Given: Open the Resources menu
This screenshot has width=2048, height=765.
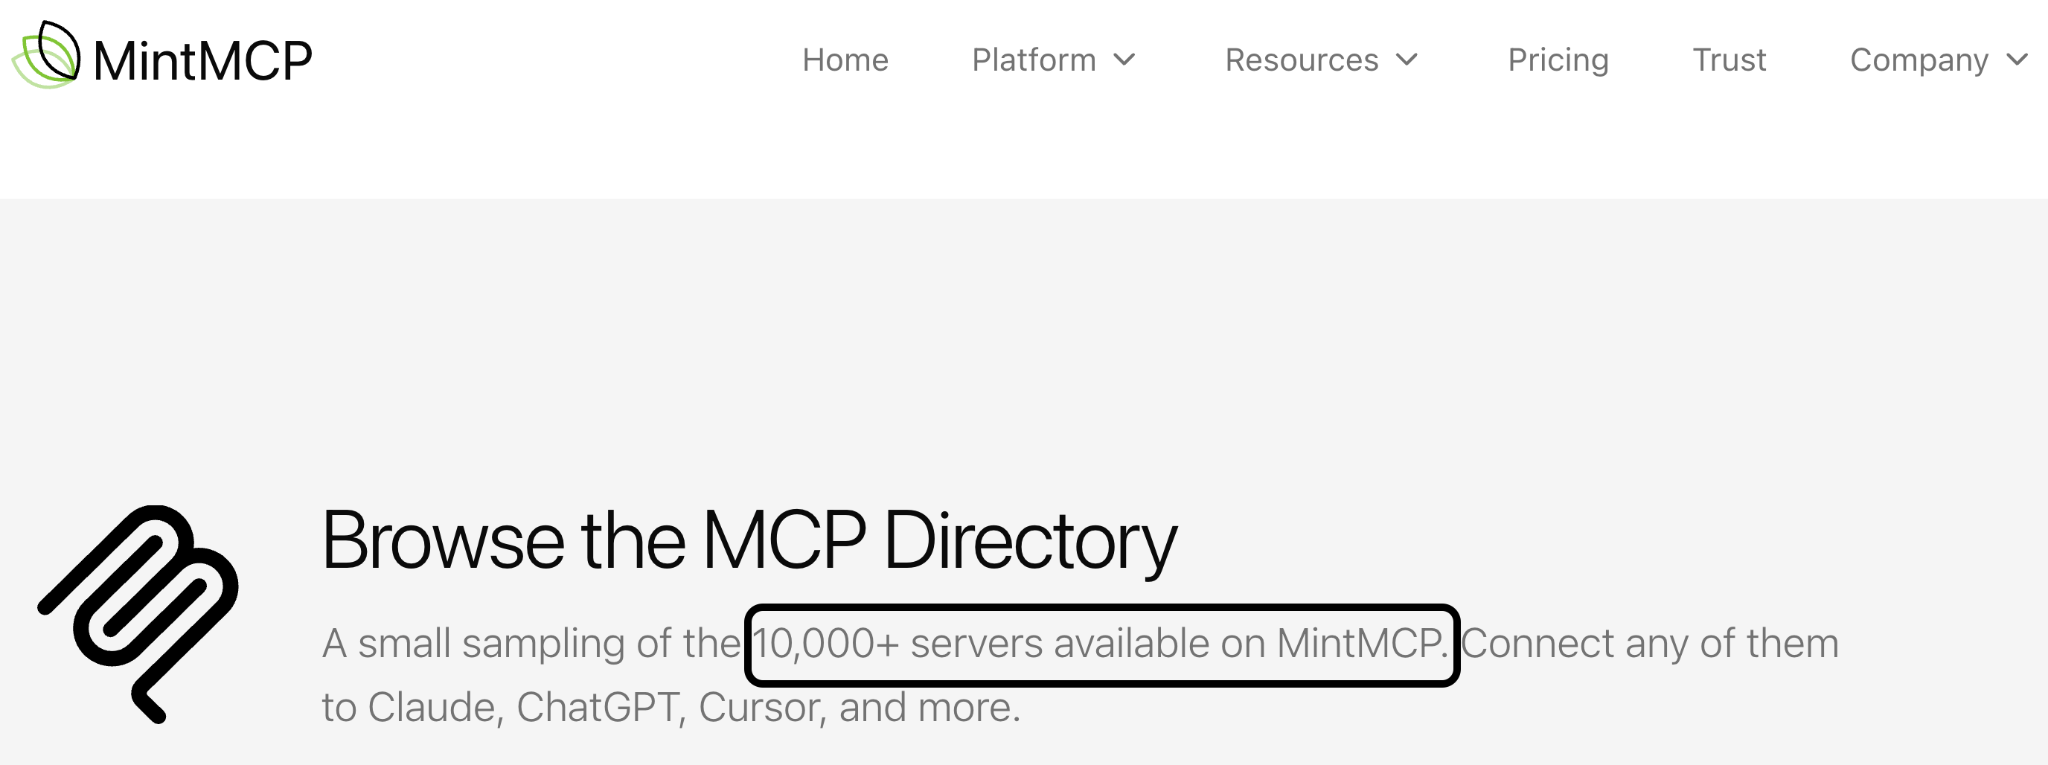Looking at the screenshot, I should point(1301,60).
